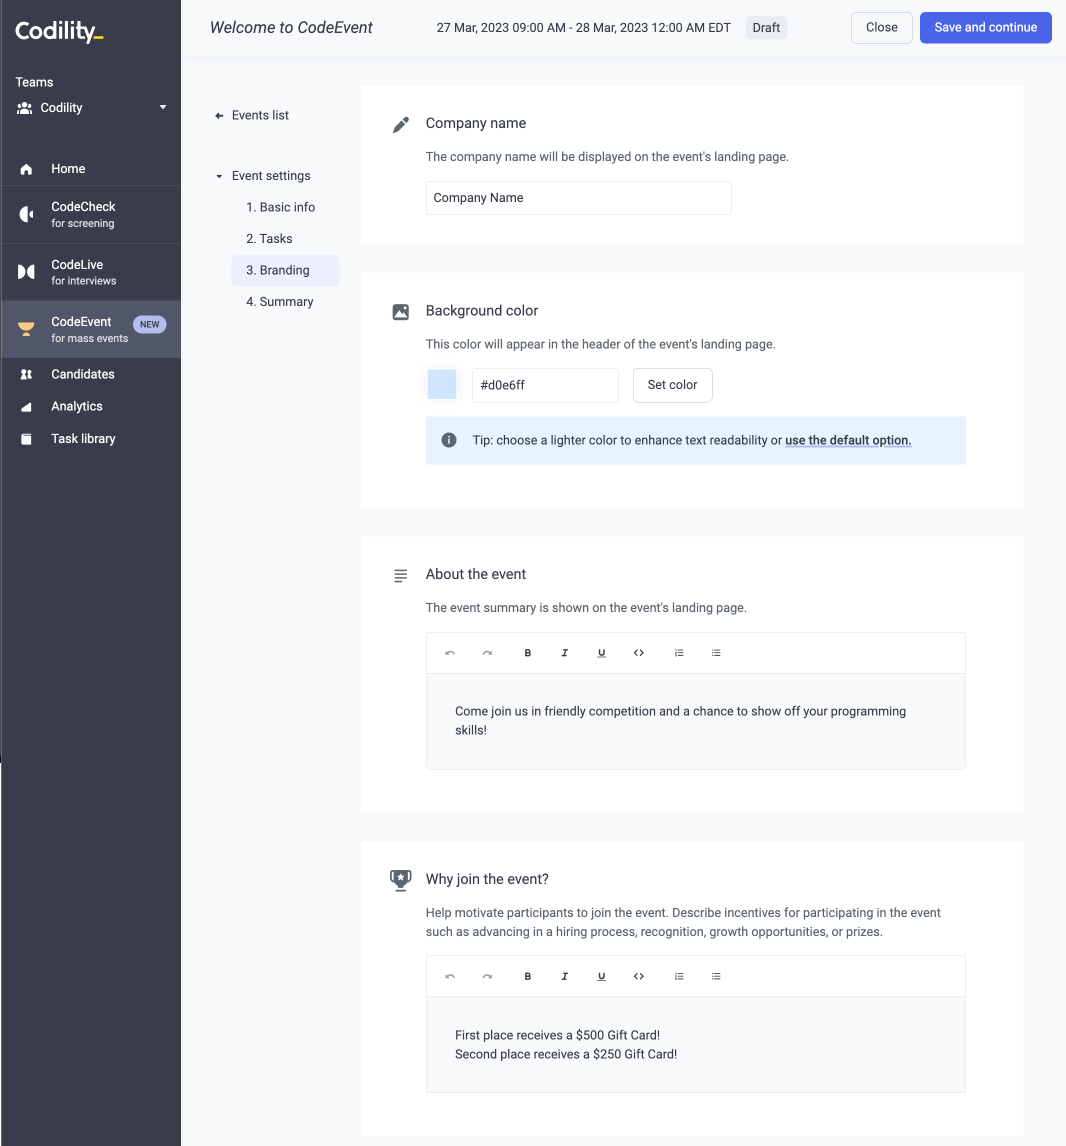Open step 1. Basic info
This screenshot has width=1066, height=1146.
[x=281, y=208]
